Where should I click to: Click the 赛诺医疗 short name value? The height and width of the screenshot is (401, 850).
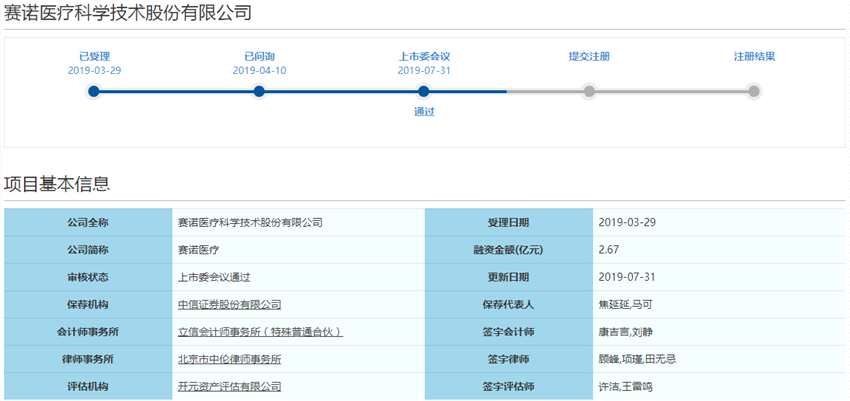pyautogui.click(x=198, y=250)
